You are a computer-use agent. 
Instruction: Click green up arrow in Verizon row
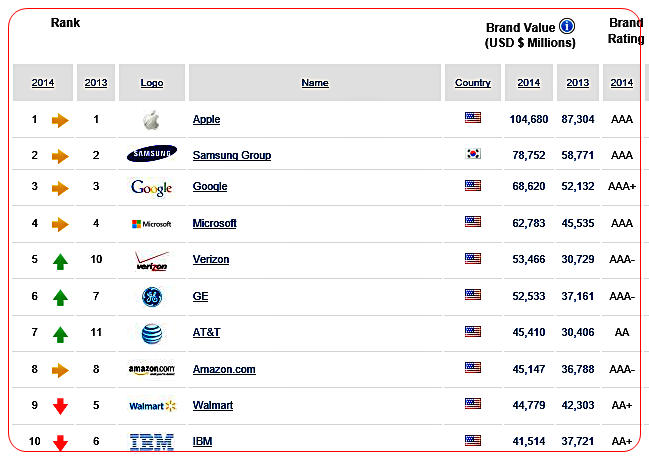coord(60,261)
